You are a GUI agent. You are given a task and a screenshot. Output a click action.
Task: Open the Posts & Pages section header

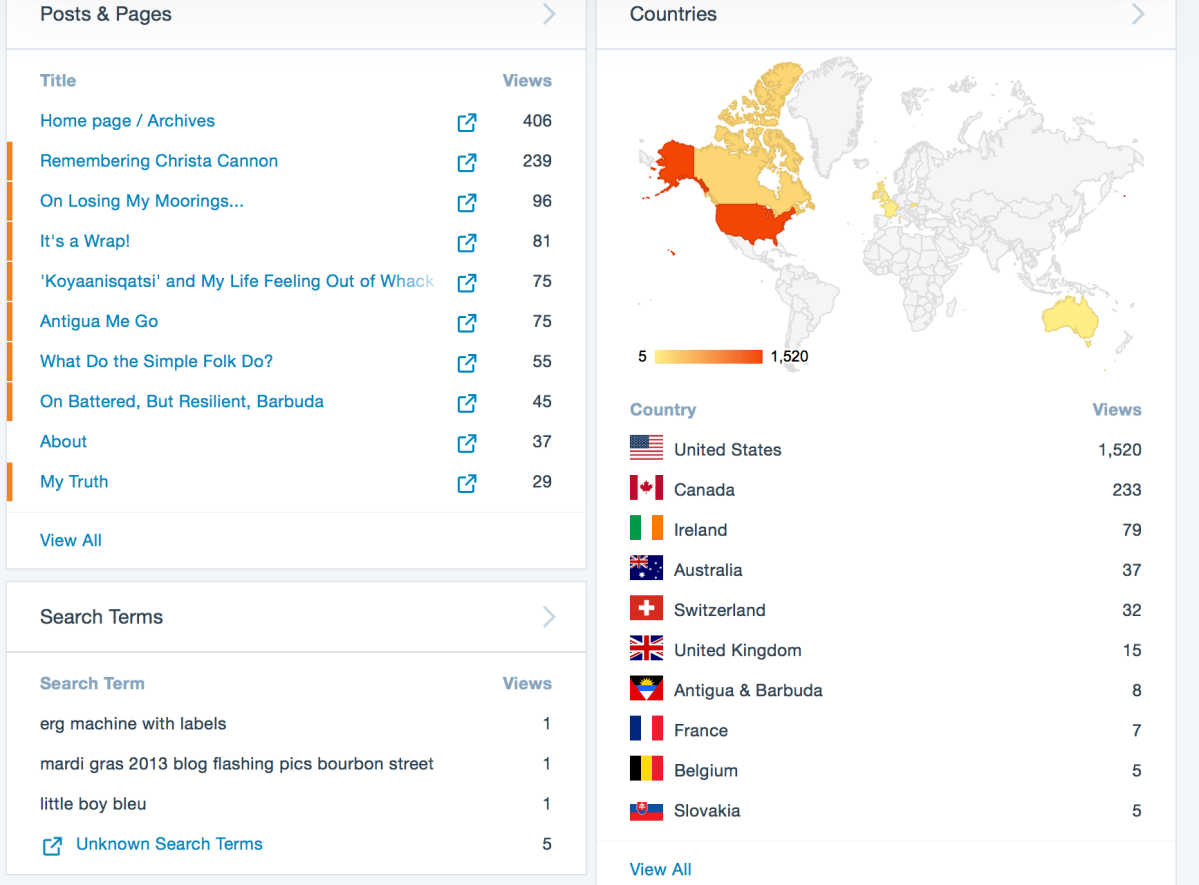point(105,14)
